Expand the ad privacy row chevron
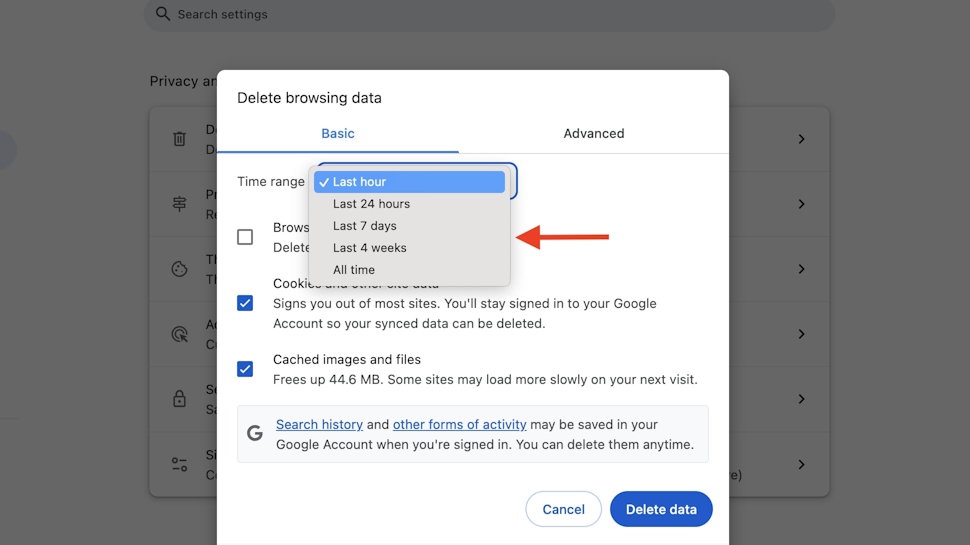The width and height of the screenshot is (970, 545). tap(801, 334)
